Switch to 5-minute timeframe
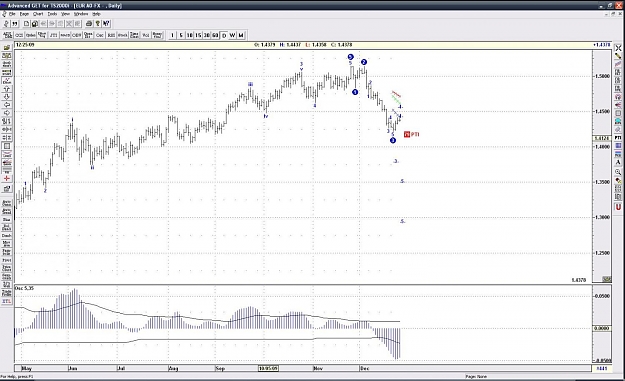 [x=181, y=35]
